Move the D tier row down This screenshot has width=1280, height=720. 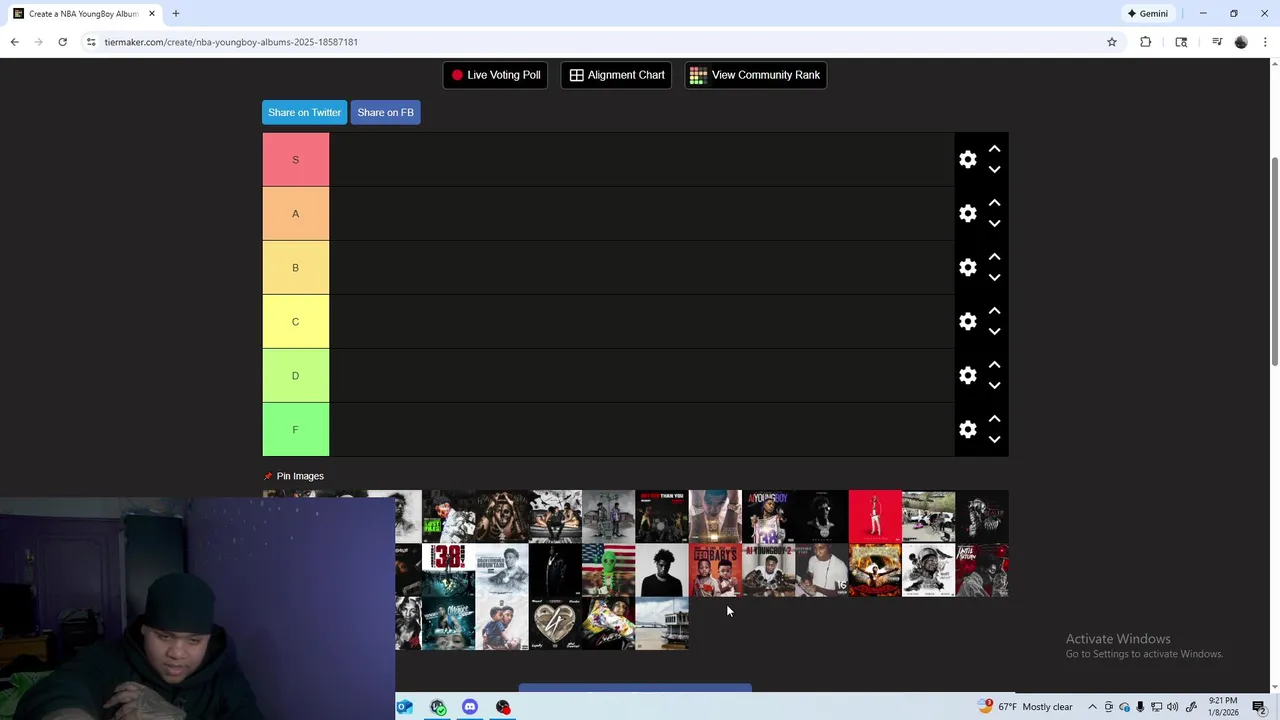[x=994, y=386]
